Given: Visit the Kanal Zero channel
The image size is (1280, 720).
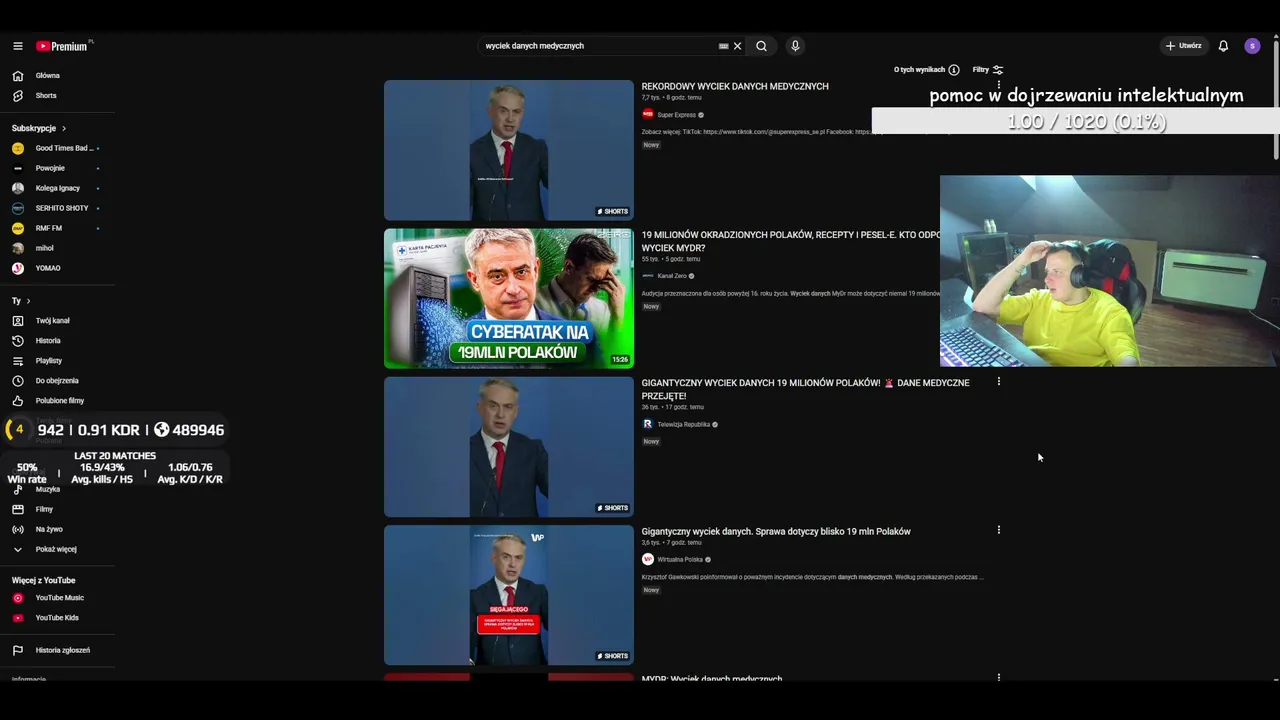Looking at the screenshot, I should pos(672,276).
